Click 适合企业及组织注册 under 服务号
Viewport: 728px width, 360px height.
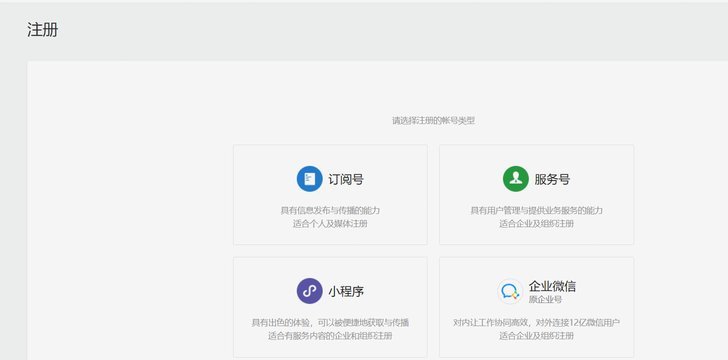click(537, 223)
